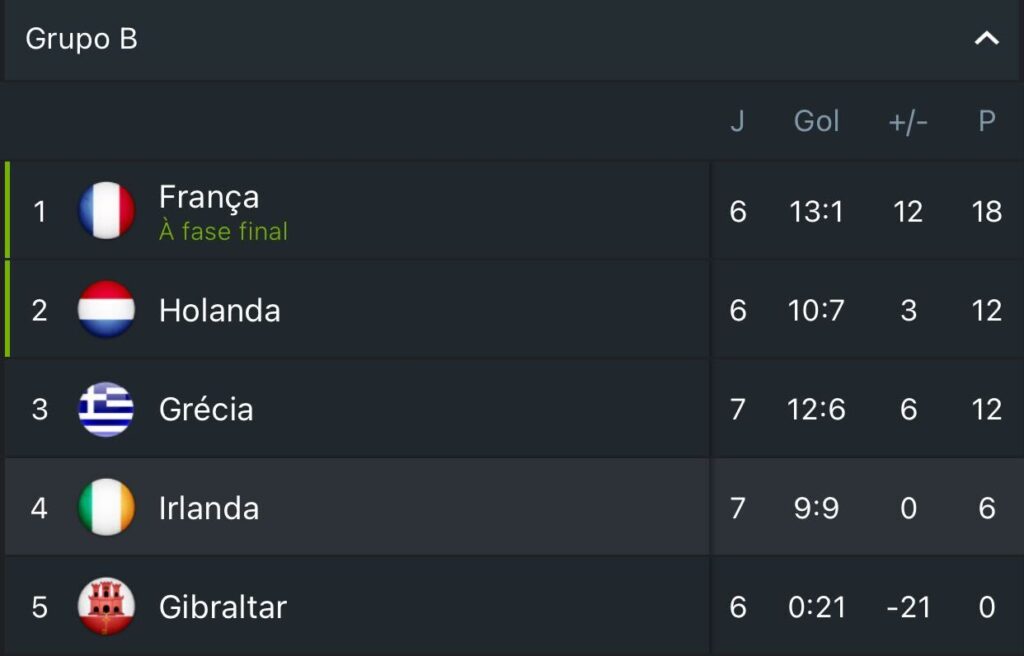Viewport: 1024px width, 656px height.
Task: Select the Gibraltar team name
Action: (222, 607)
